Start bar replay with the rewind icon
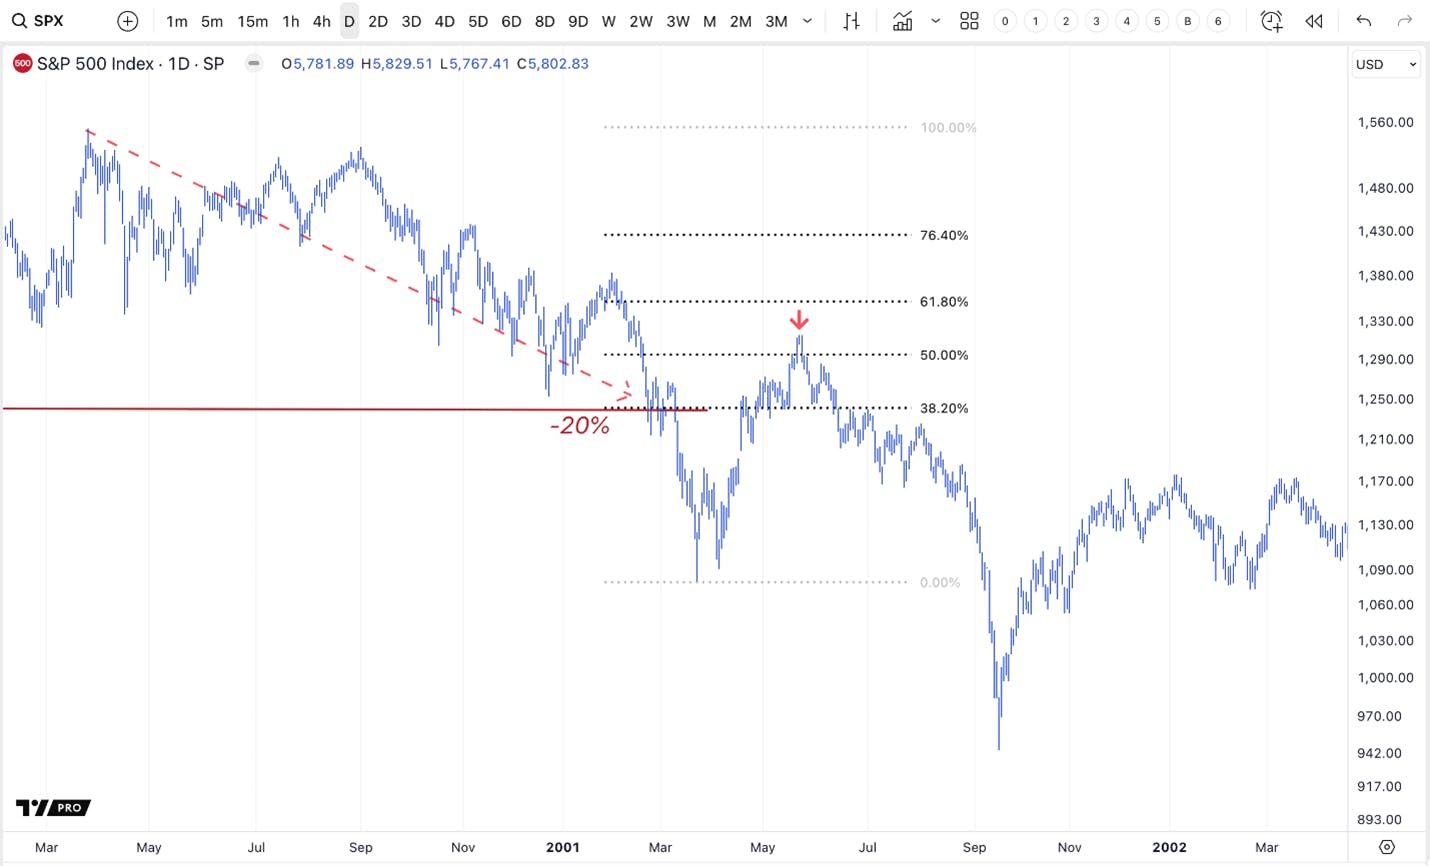The image size is (1430, 866). (x=1314, y=21)
